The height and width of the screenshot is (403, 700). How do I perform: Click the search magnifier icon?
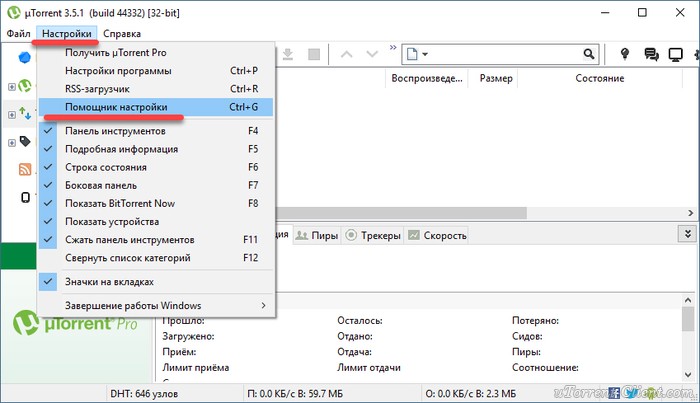pos(589,54)
